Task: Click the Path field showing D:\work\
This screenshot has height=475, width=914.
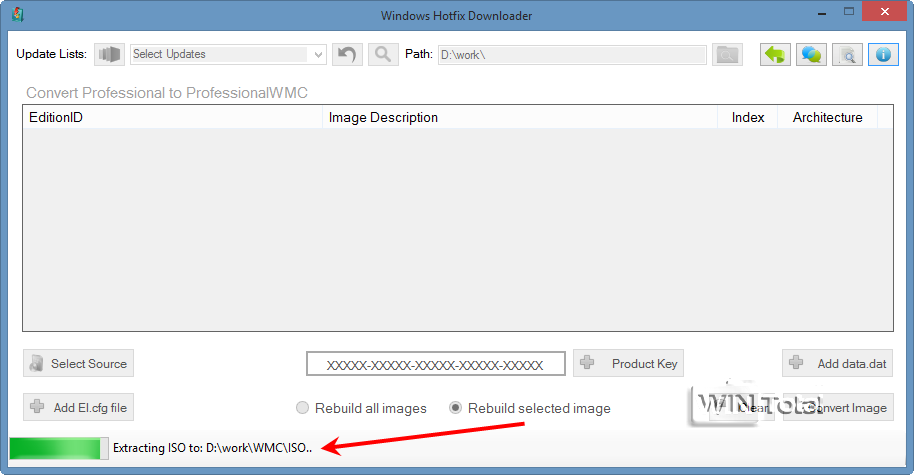Action: [x=572, y=55]
